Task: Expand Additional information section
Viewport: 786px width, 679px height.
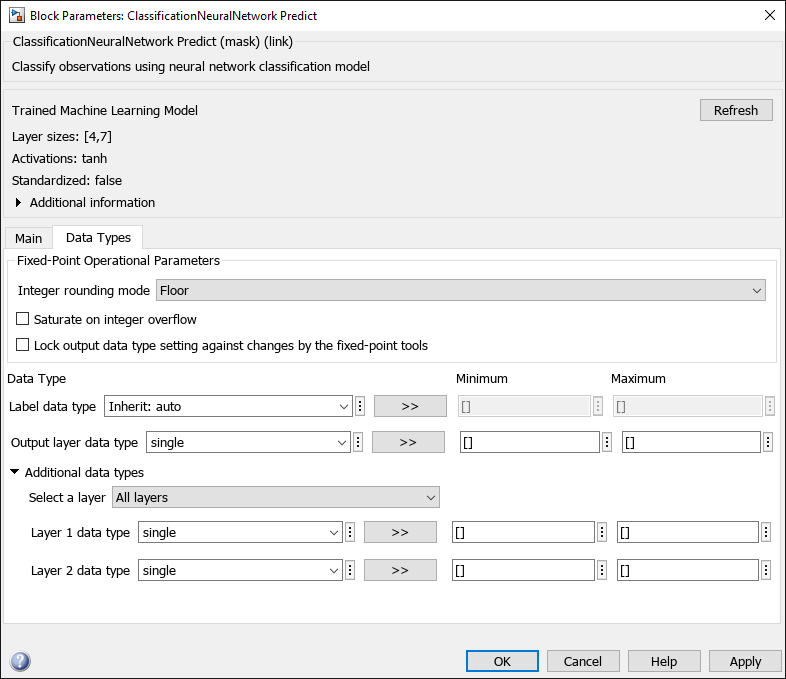Action: click(x=19, y=203)
